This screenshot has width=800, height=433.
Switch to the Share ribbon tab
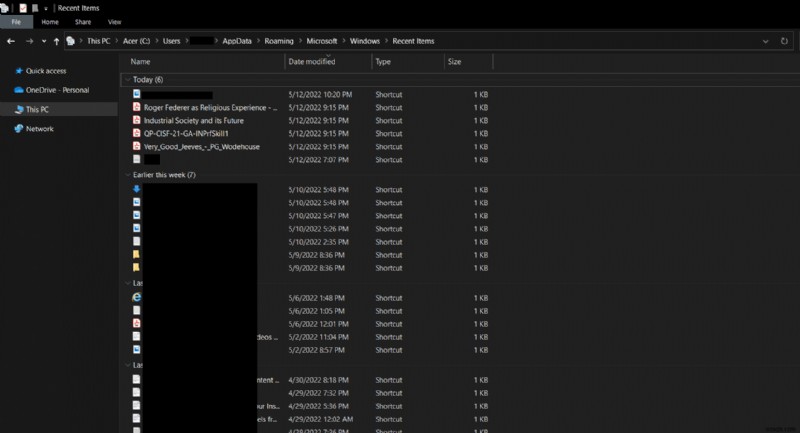click(x=83, y=22)
